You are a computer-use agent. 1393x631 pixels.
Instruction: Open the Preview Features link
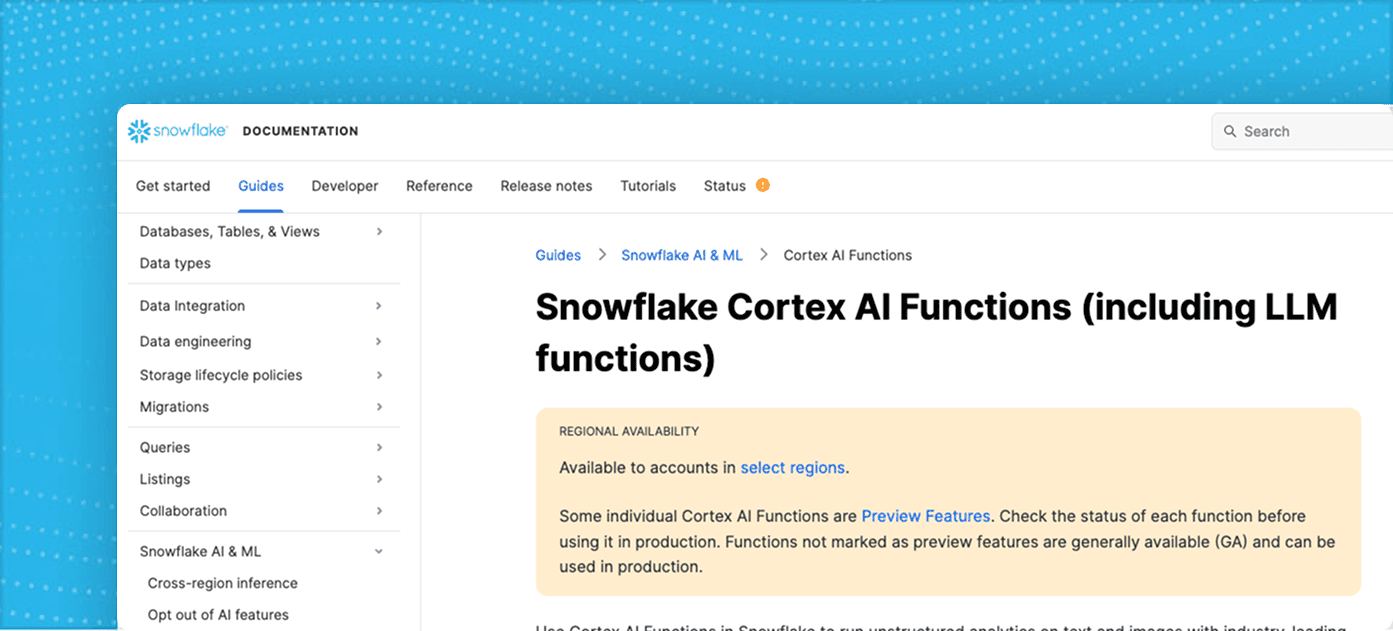926,516
